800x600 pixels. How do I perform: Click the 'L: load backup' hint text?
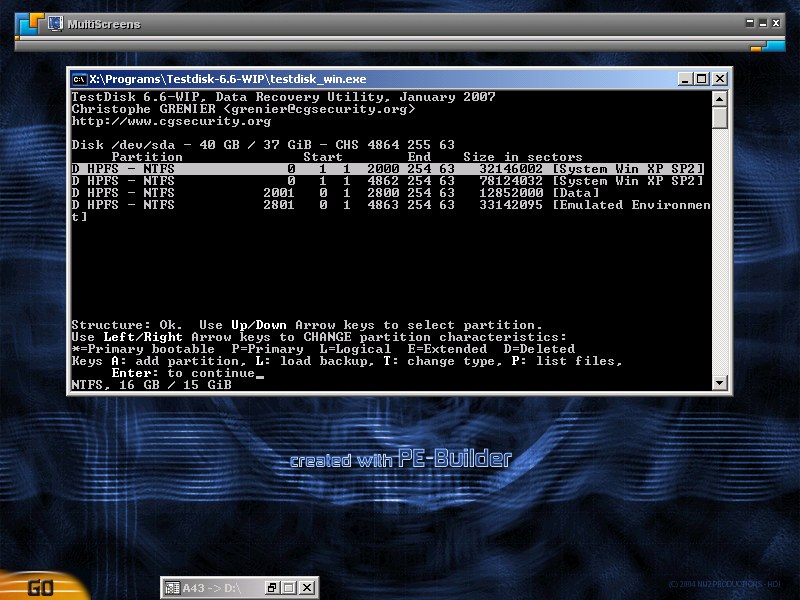coord(316,361)
